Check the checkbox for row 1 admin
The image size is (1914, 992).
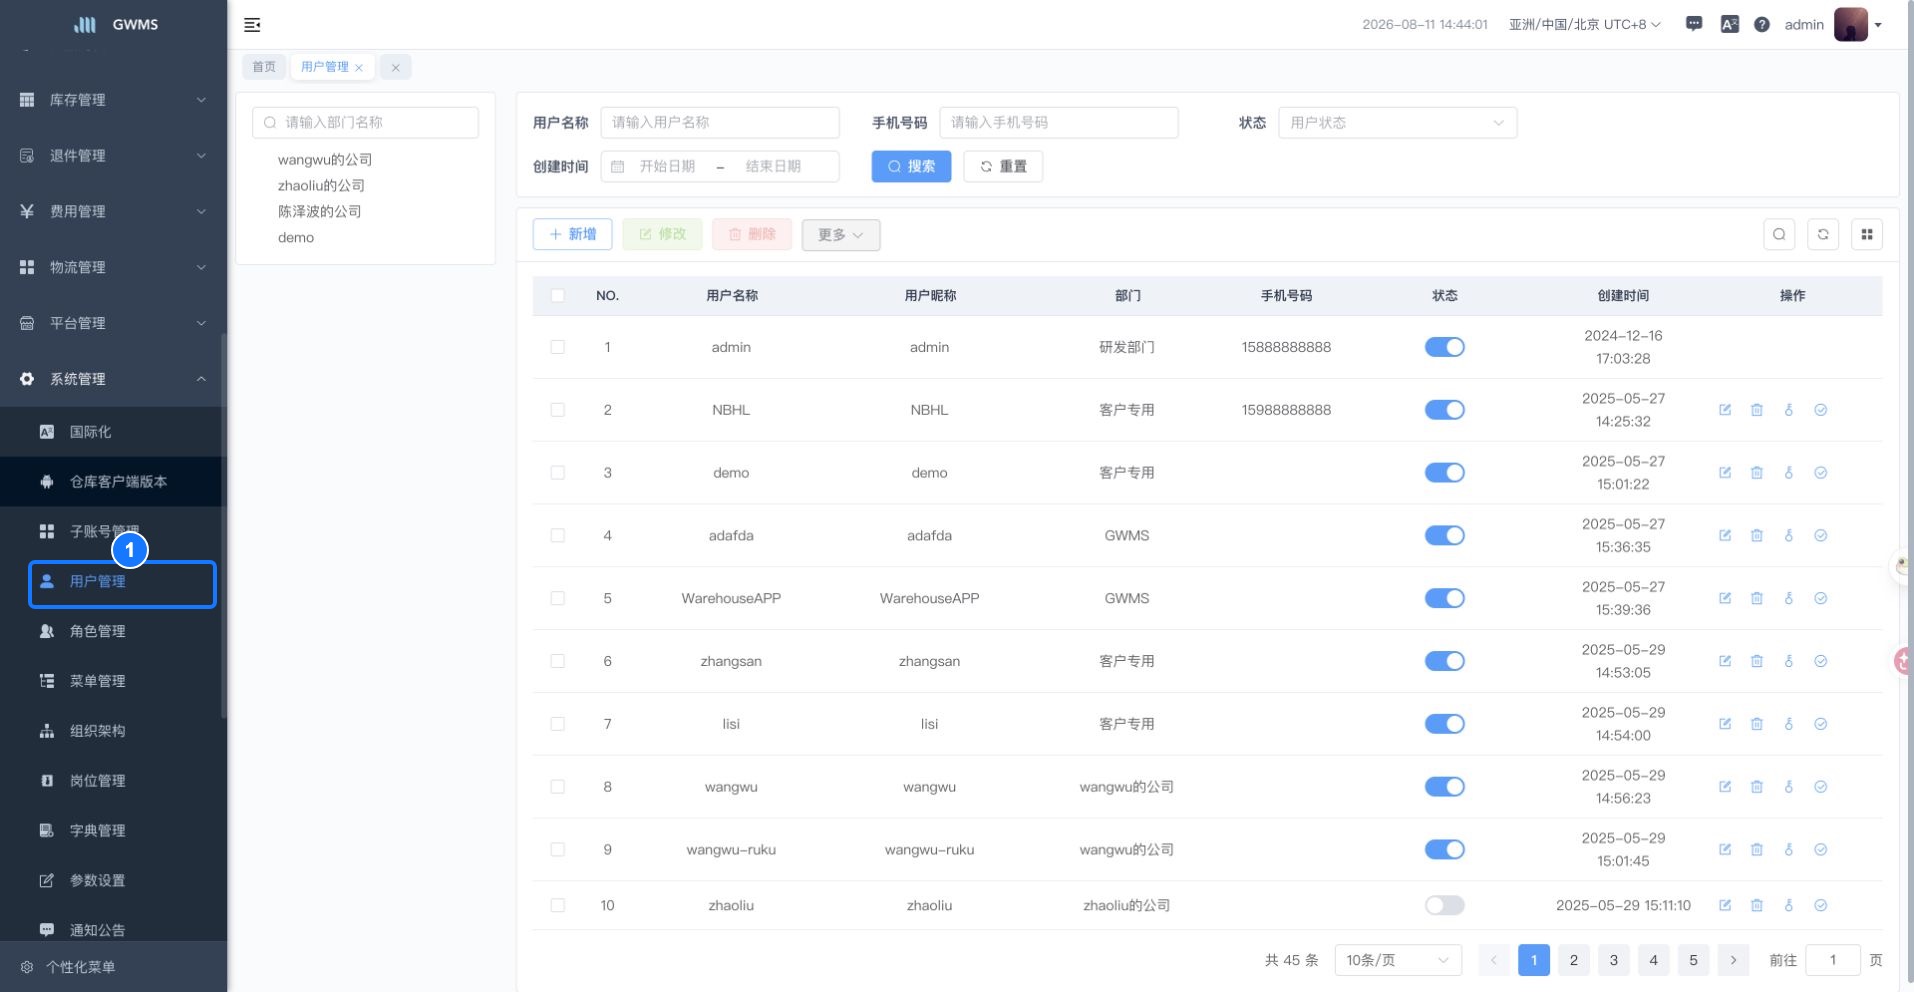[x=558, y=347]
